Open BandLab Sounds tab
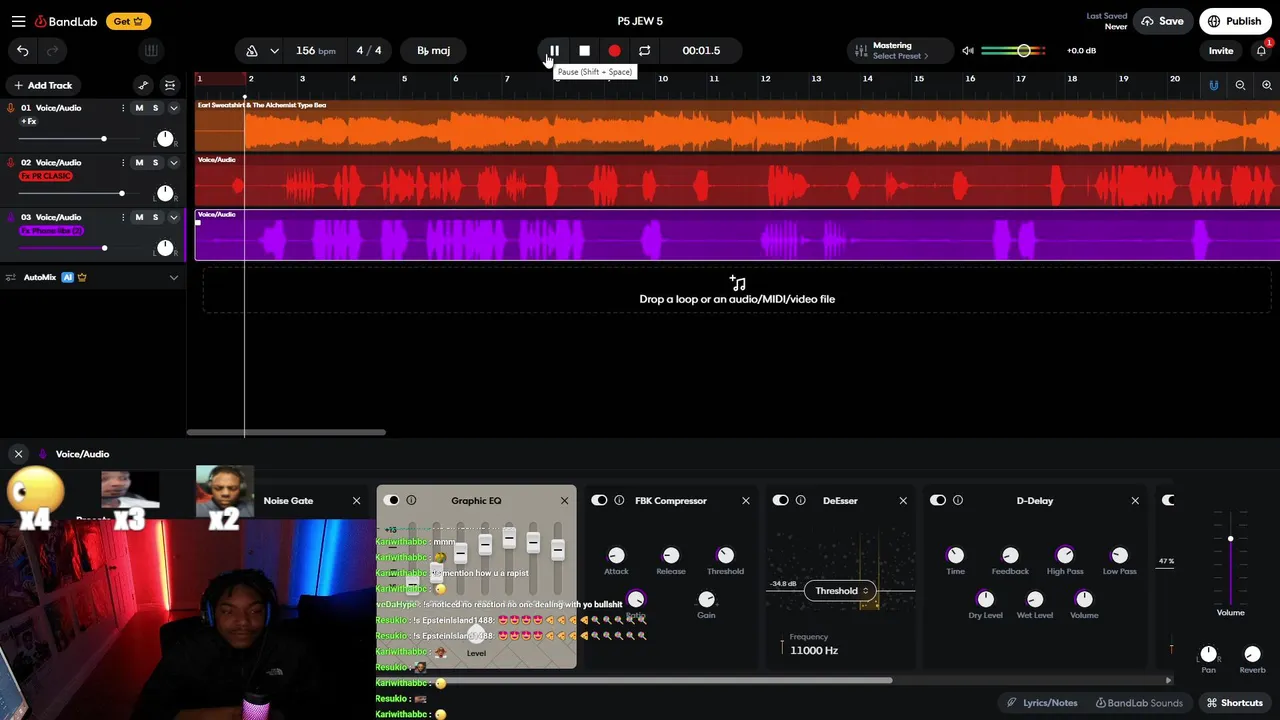Image resolution: width=1280 pixels, height=720 pixels. pos(1139,703)
